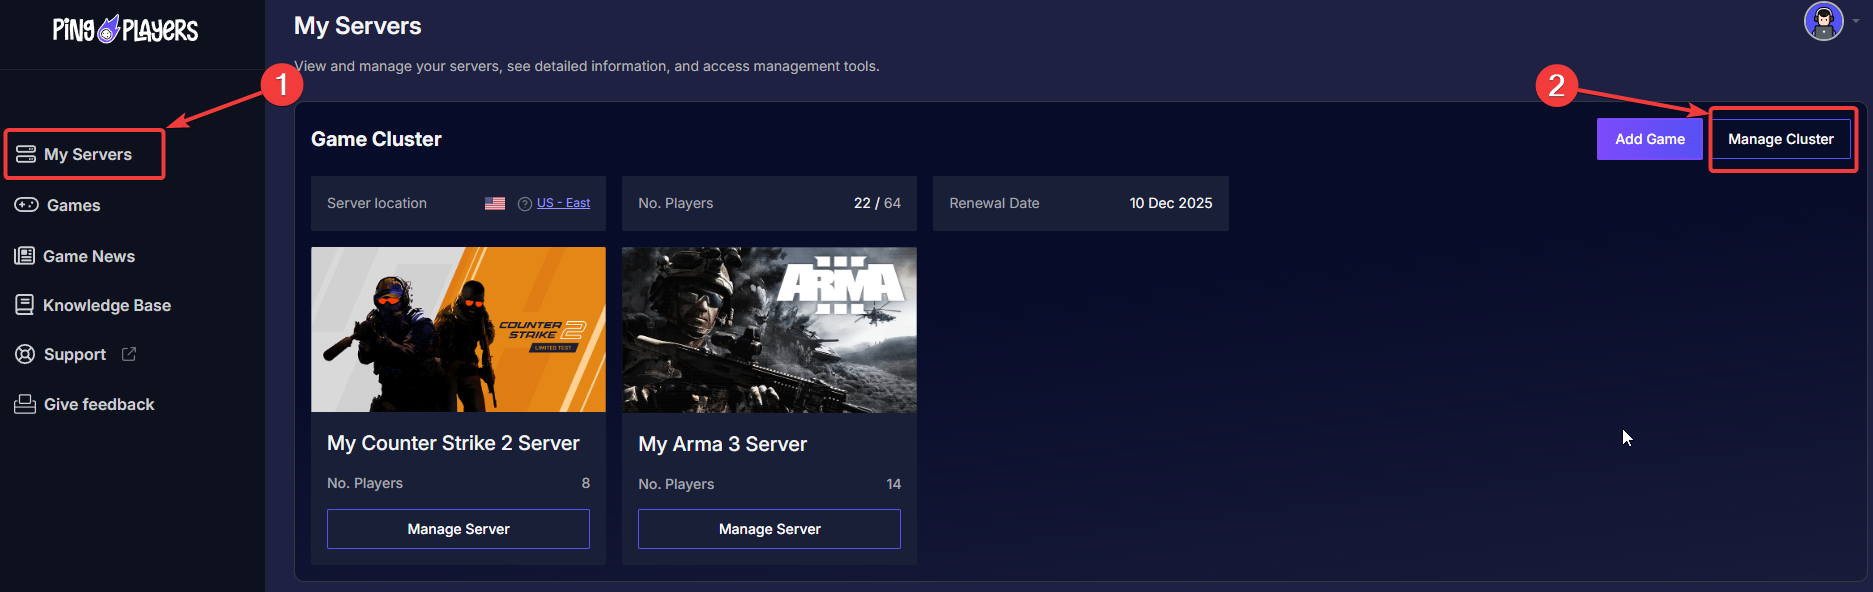Select the My Counter Strike 2 Server title
The width and height of the screenshot is (1873, 592).
[453, 443]
